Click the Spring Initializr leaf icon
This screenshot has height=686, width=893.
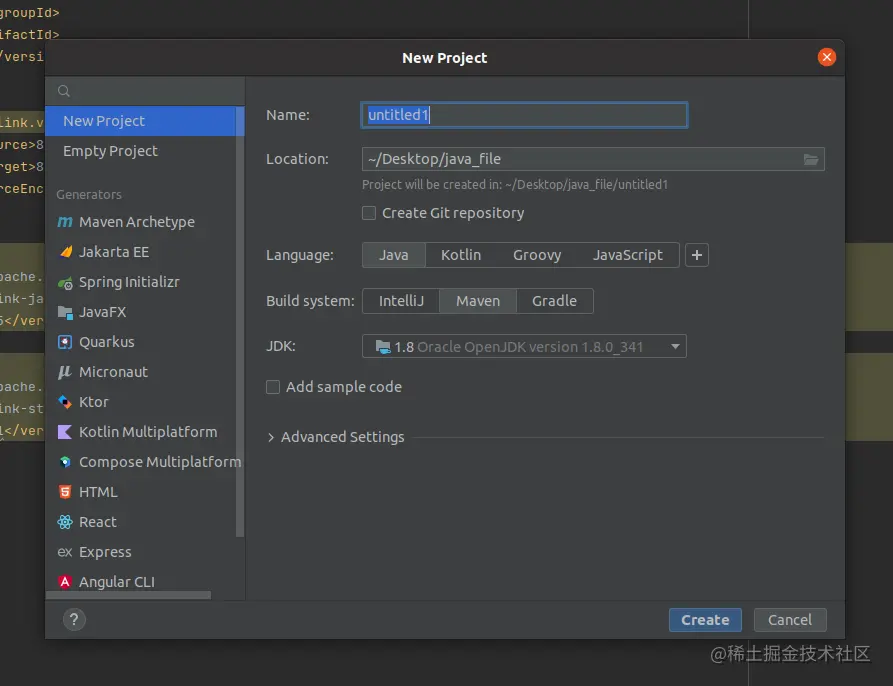(65, 282)
